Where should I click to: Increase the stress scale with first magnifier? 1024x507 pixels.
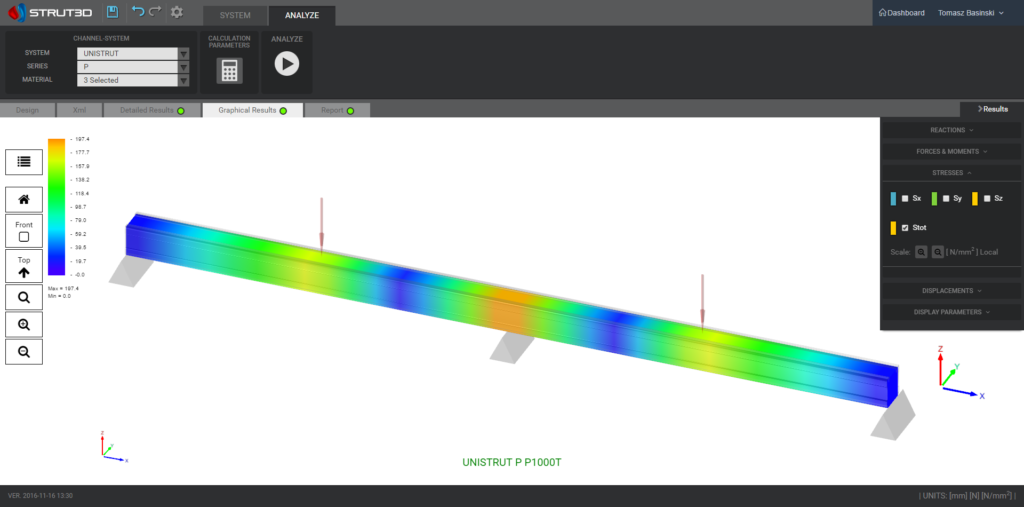click(921, 252)
